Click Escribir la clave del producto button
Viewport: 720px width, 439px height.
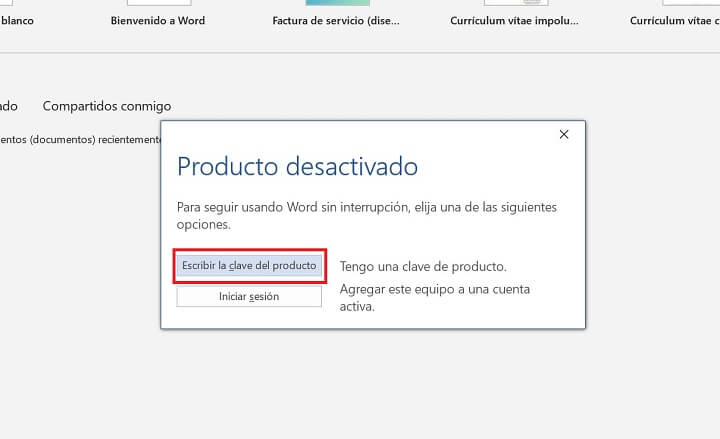[x=249, y=266]
